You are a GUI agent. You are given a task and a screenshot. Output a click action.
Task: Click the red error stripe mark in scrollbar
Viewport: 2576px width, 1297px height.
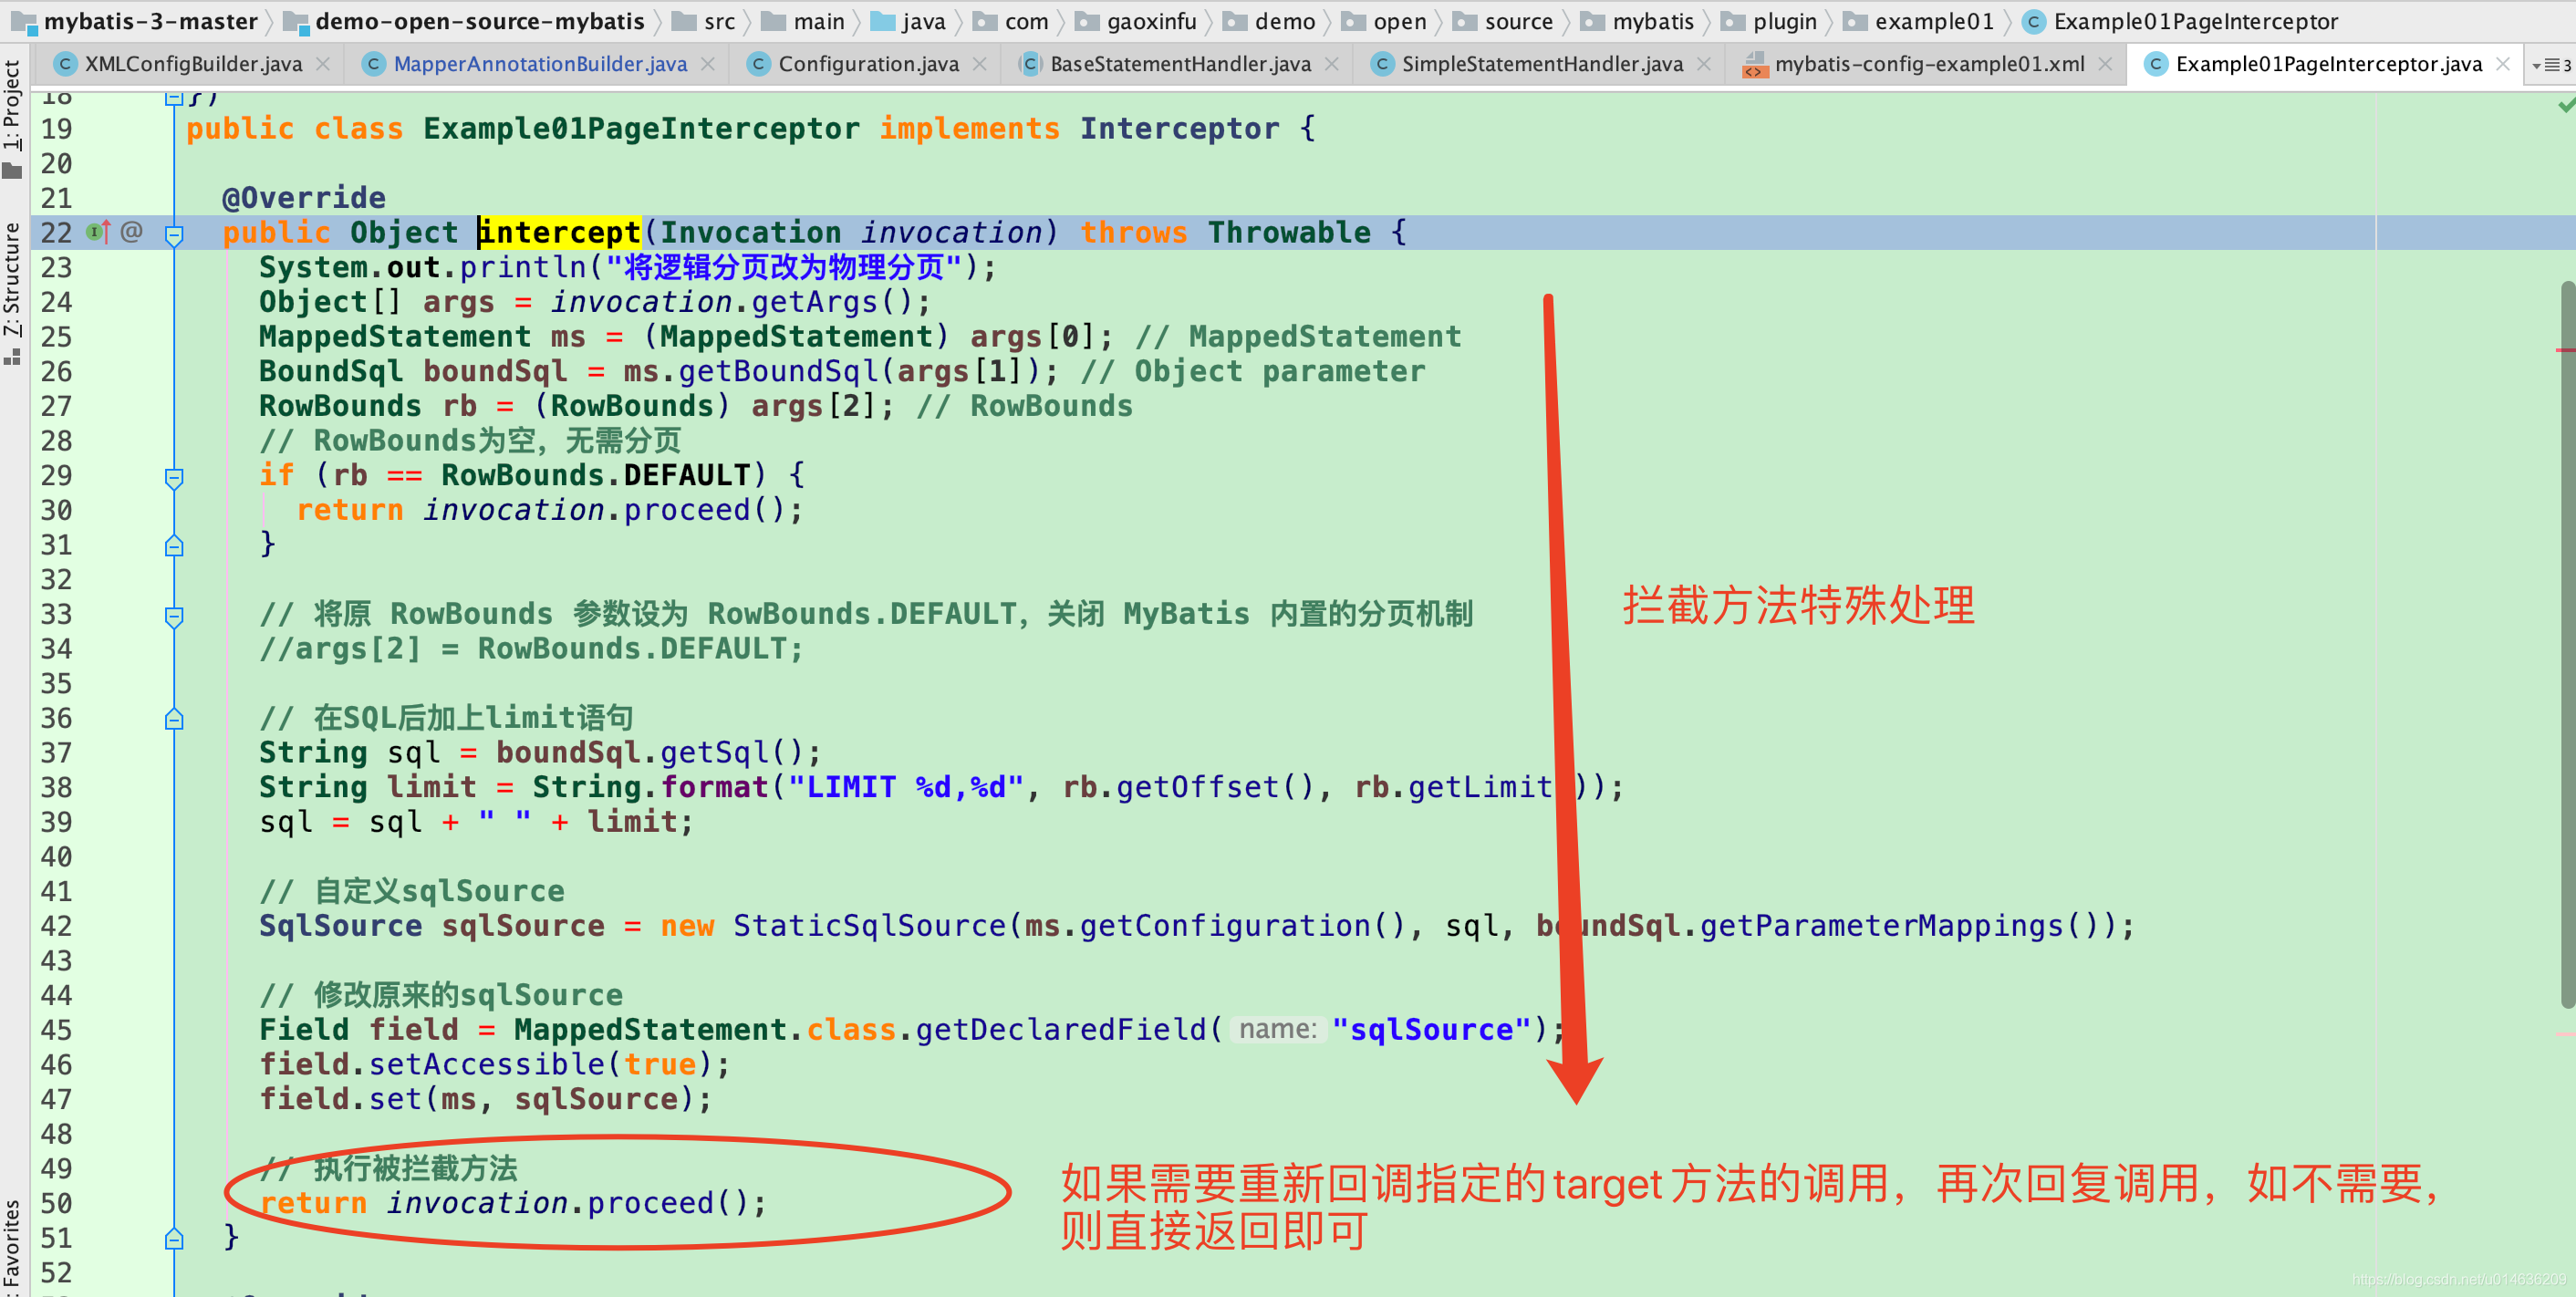[x=2565, y=350]
